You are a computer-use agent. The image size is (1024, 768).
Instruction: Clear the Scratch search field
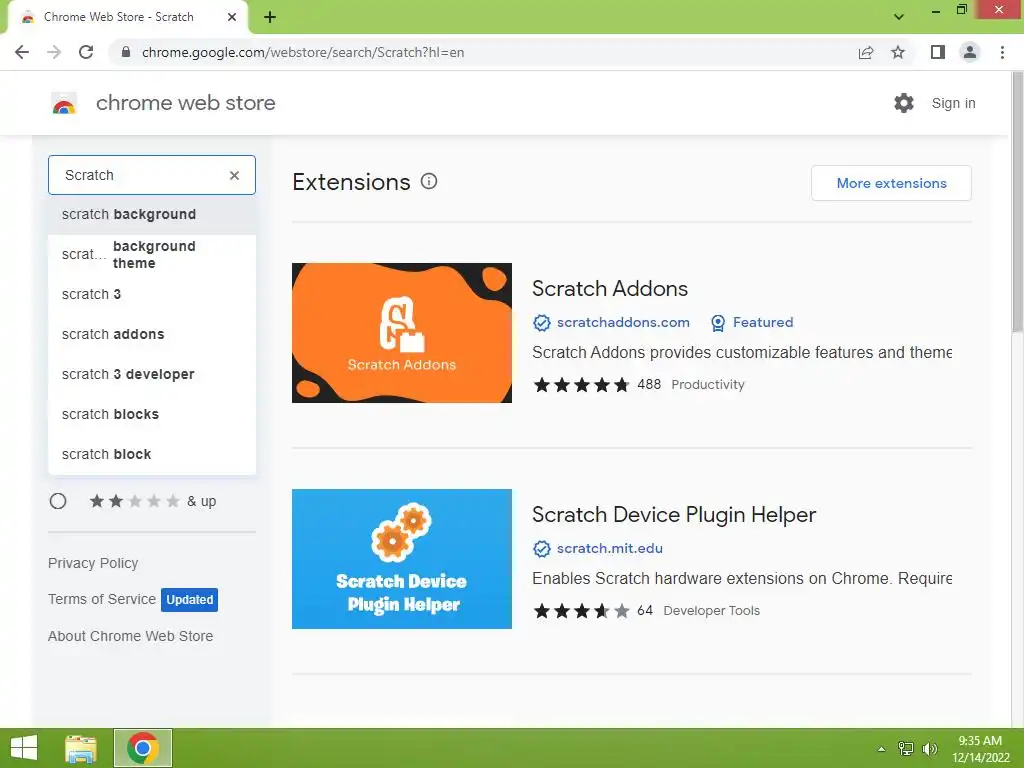coord(234,175)
